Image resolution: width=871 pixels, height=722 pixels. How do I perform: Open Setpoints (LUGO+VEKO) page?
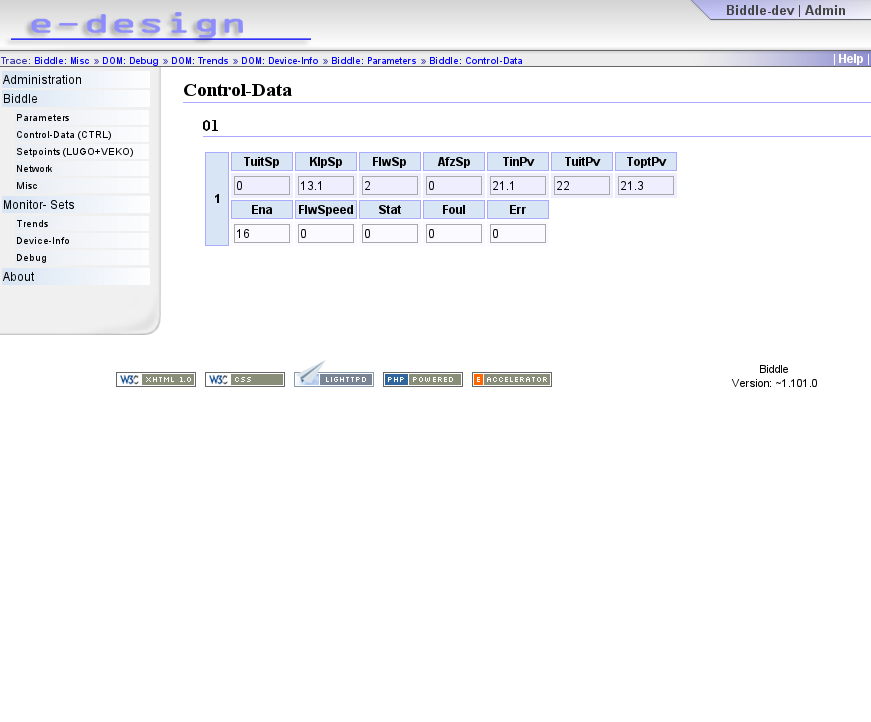(75, 152)
